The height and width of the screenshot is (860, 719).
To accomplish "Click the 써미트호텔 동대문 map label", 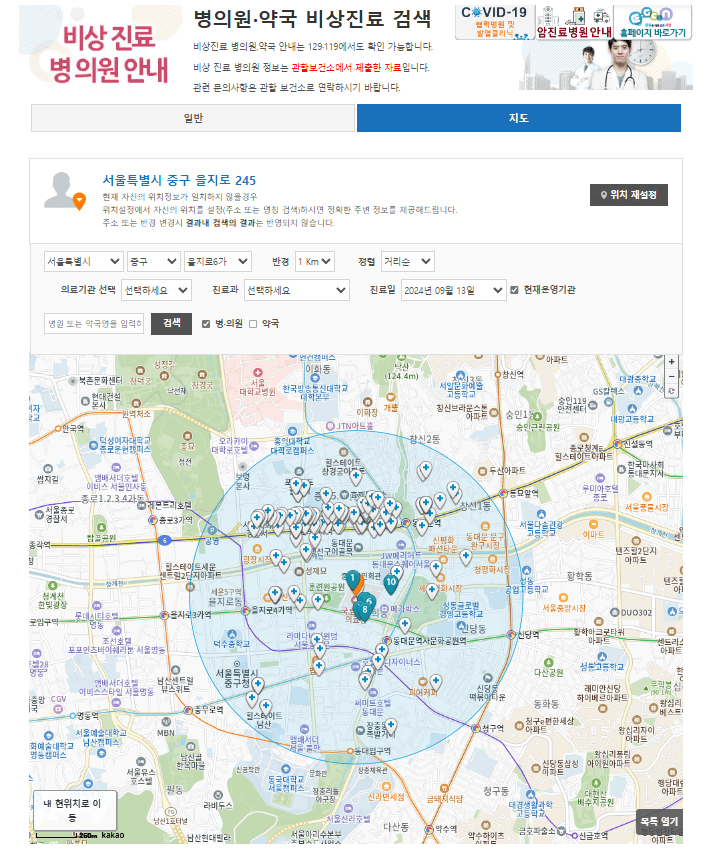I will (372, 708).
